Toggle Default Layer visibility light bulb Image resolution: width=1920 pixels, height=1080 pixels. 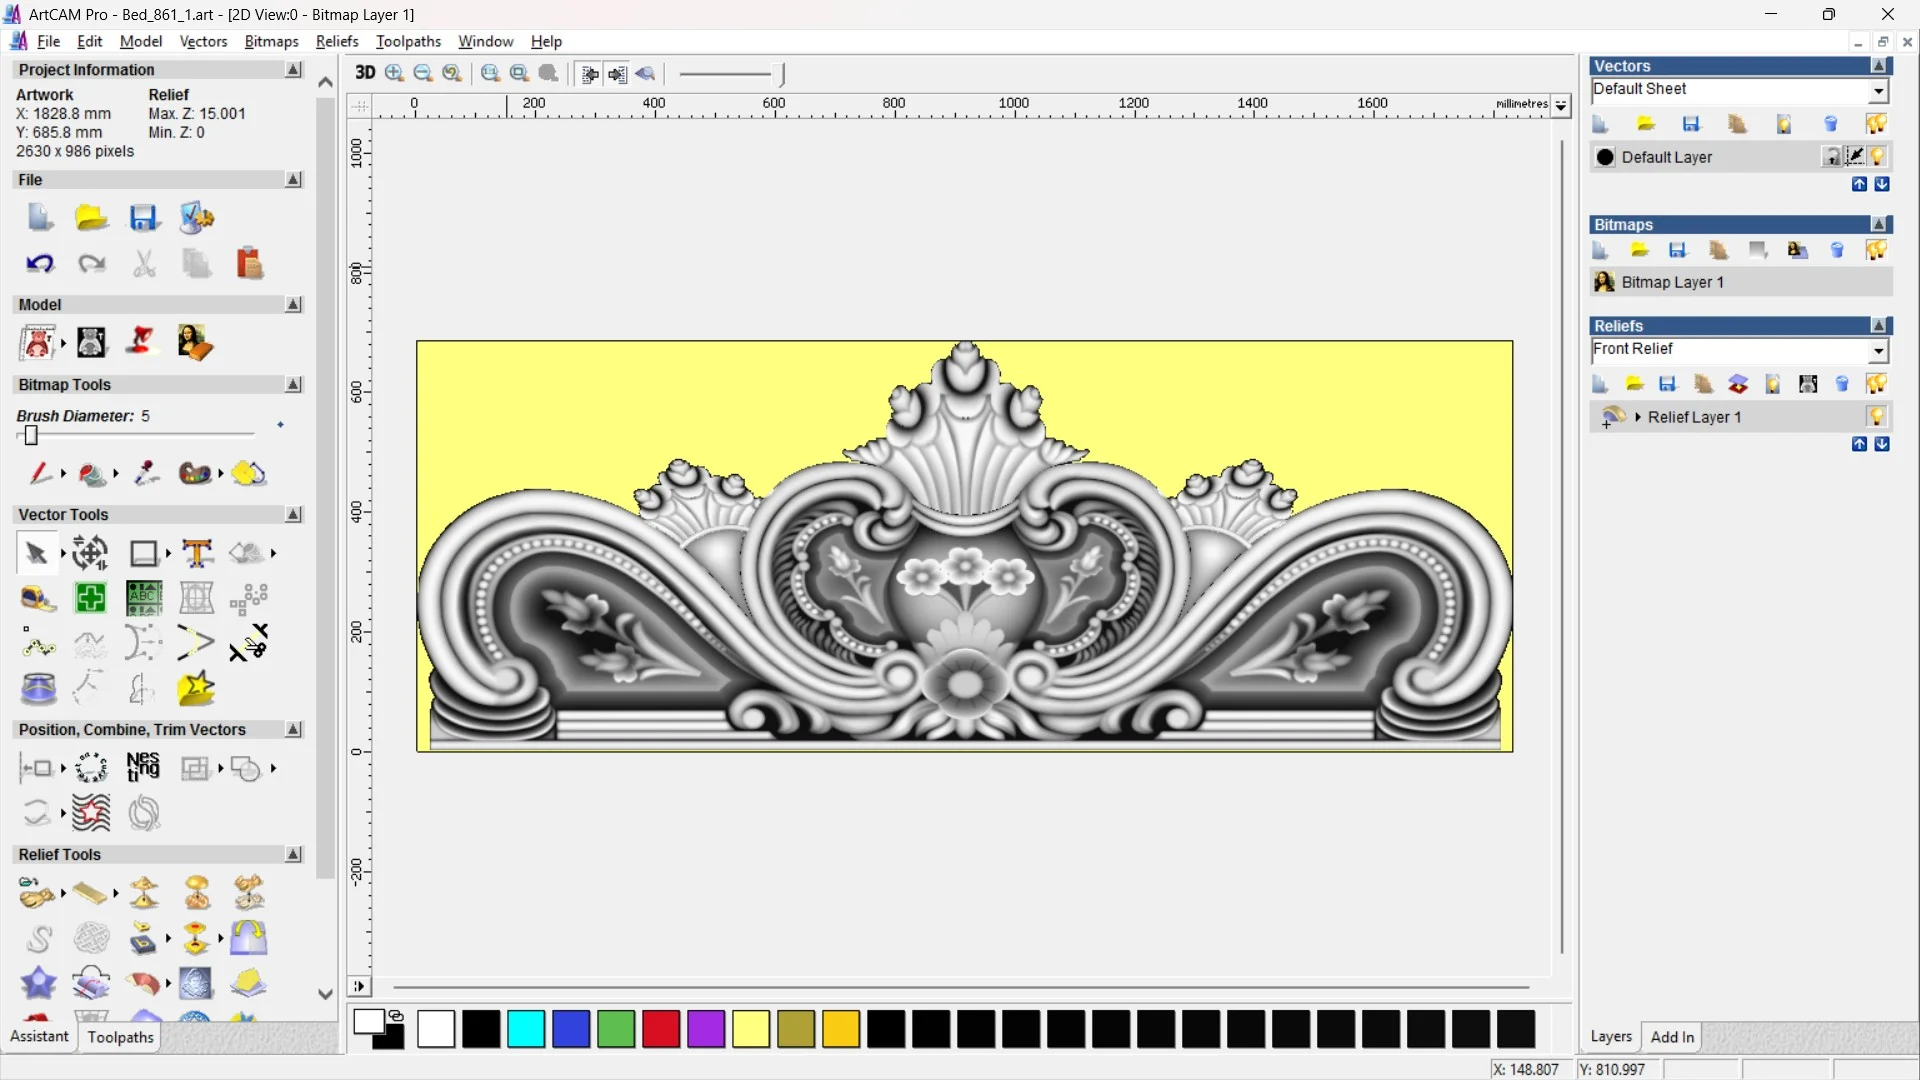coord(1878,157)
